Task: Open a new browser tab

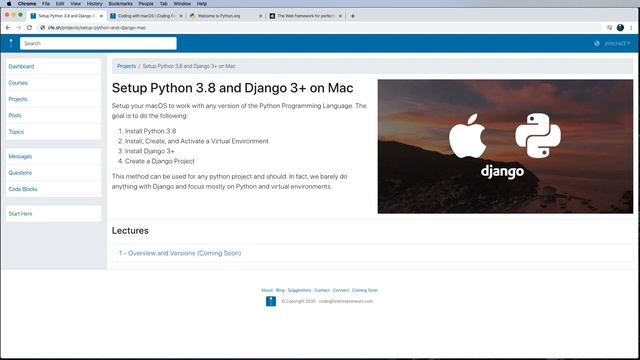Action: tap(353, 16)
